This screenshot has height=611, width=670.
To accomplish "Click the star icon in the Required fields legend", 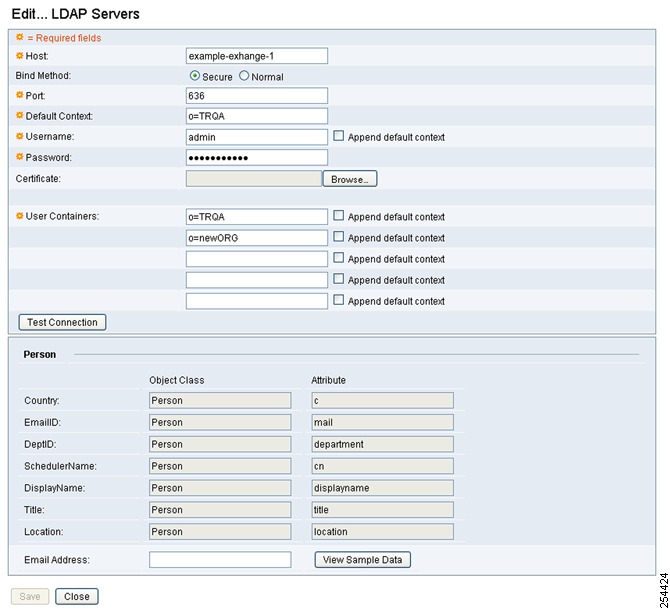I will click(20, 37).
